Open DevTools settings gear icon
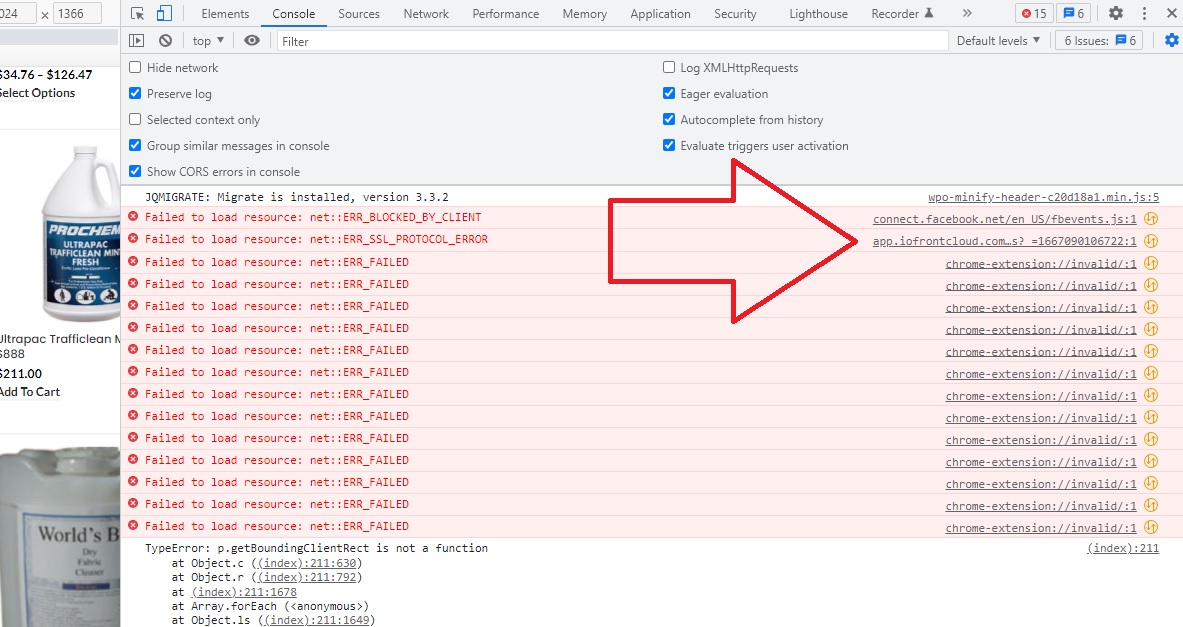This screenshot has height=627, width=1183. [1116, 14]
